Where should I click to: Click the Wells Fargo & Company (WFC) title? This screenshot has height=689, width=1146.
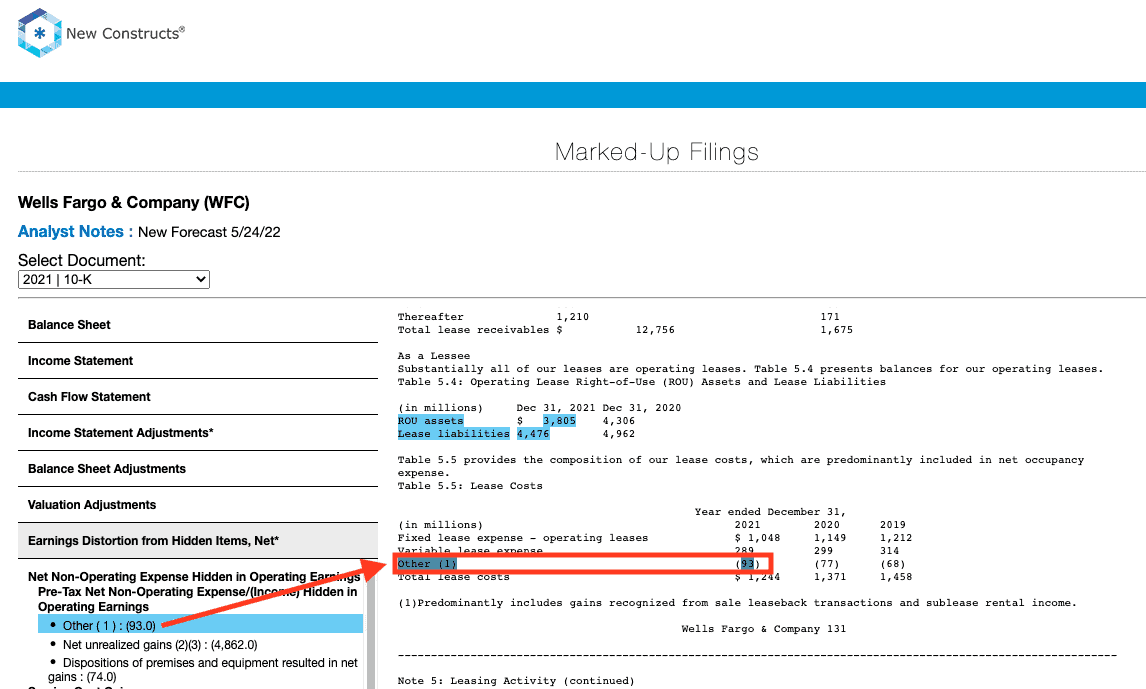tap(134, 202)
